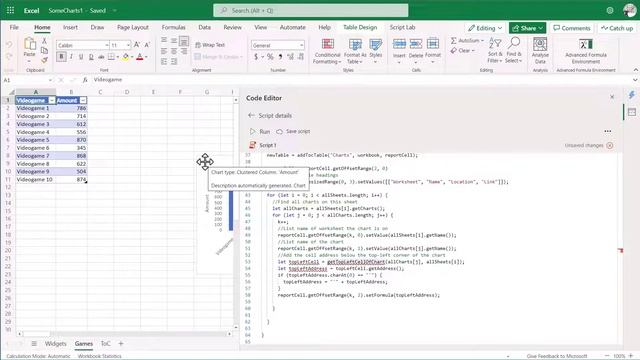Click Save script
This screenshot has width=640, height=360.
[293, 131]
